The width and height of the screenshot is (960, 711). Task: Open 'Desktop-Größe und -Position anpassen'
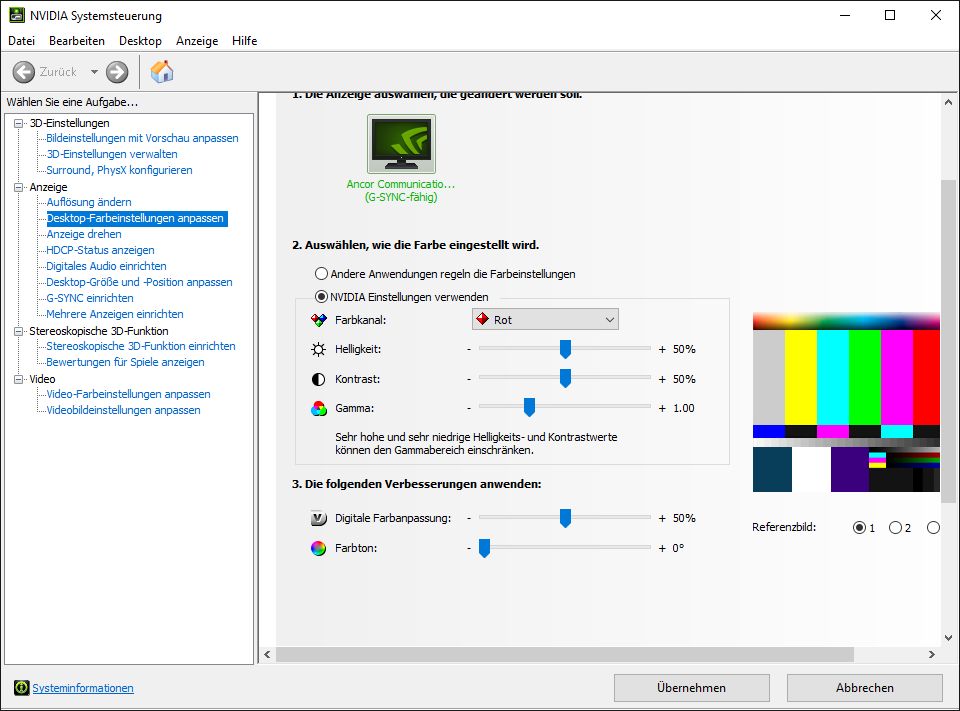pyautogui.click(x=140, y=282)
